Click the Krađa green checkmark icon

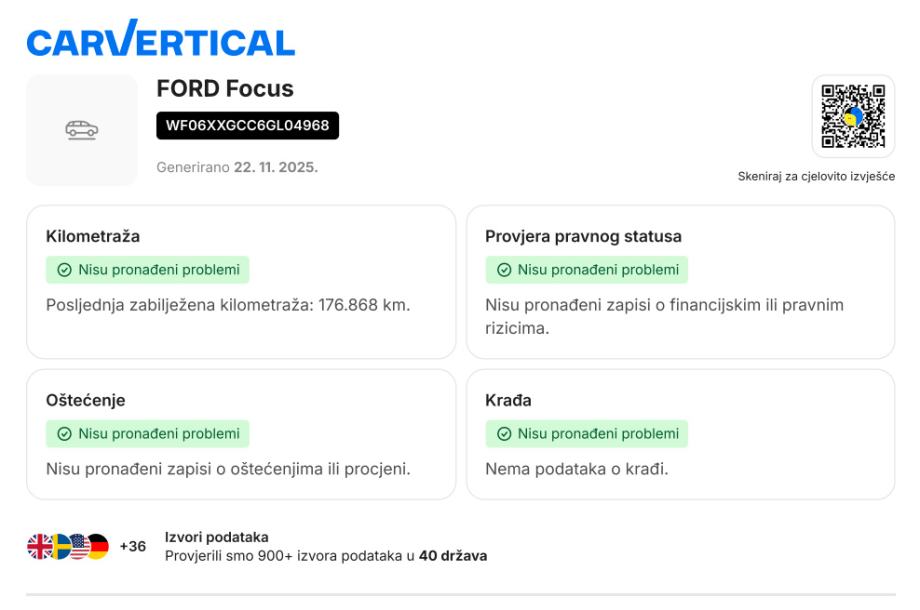(x=504, y=434)
